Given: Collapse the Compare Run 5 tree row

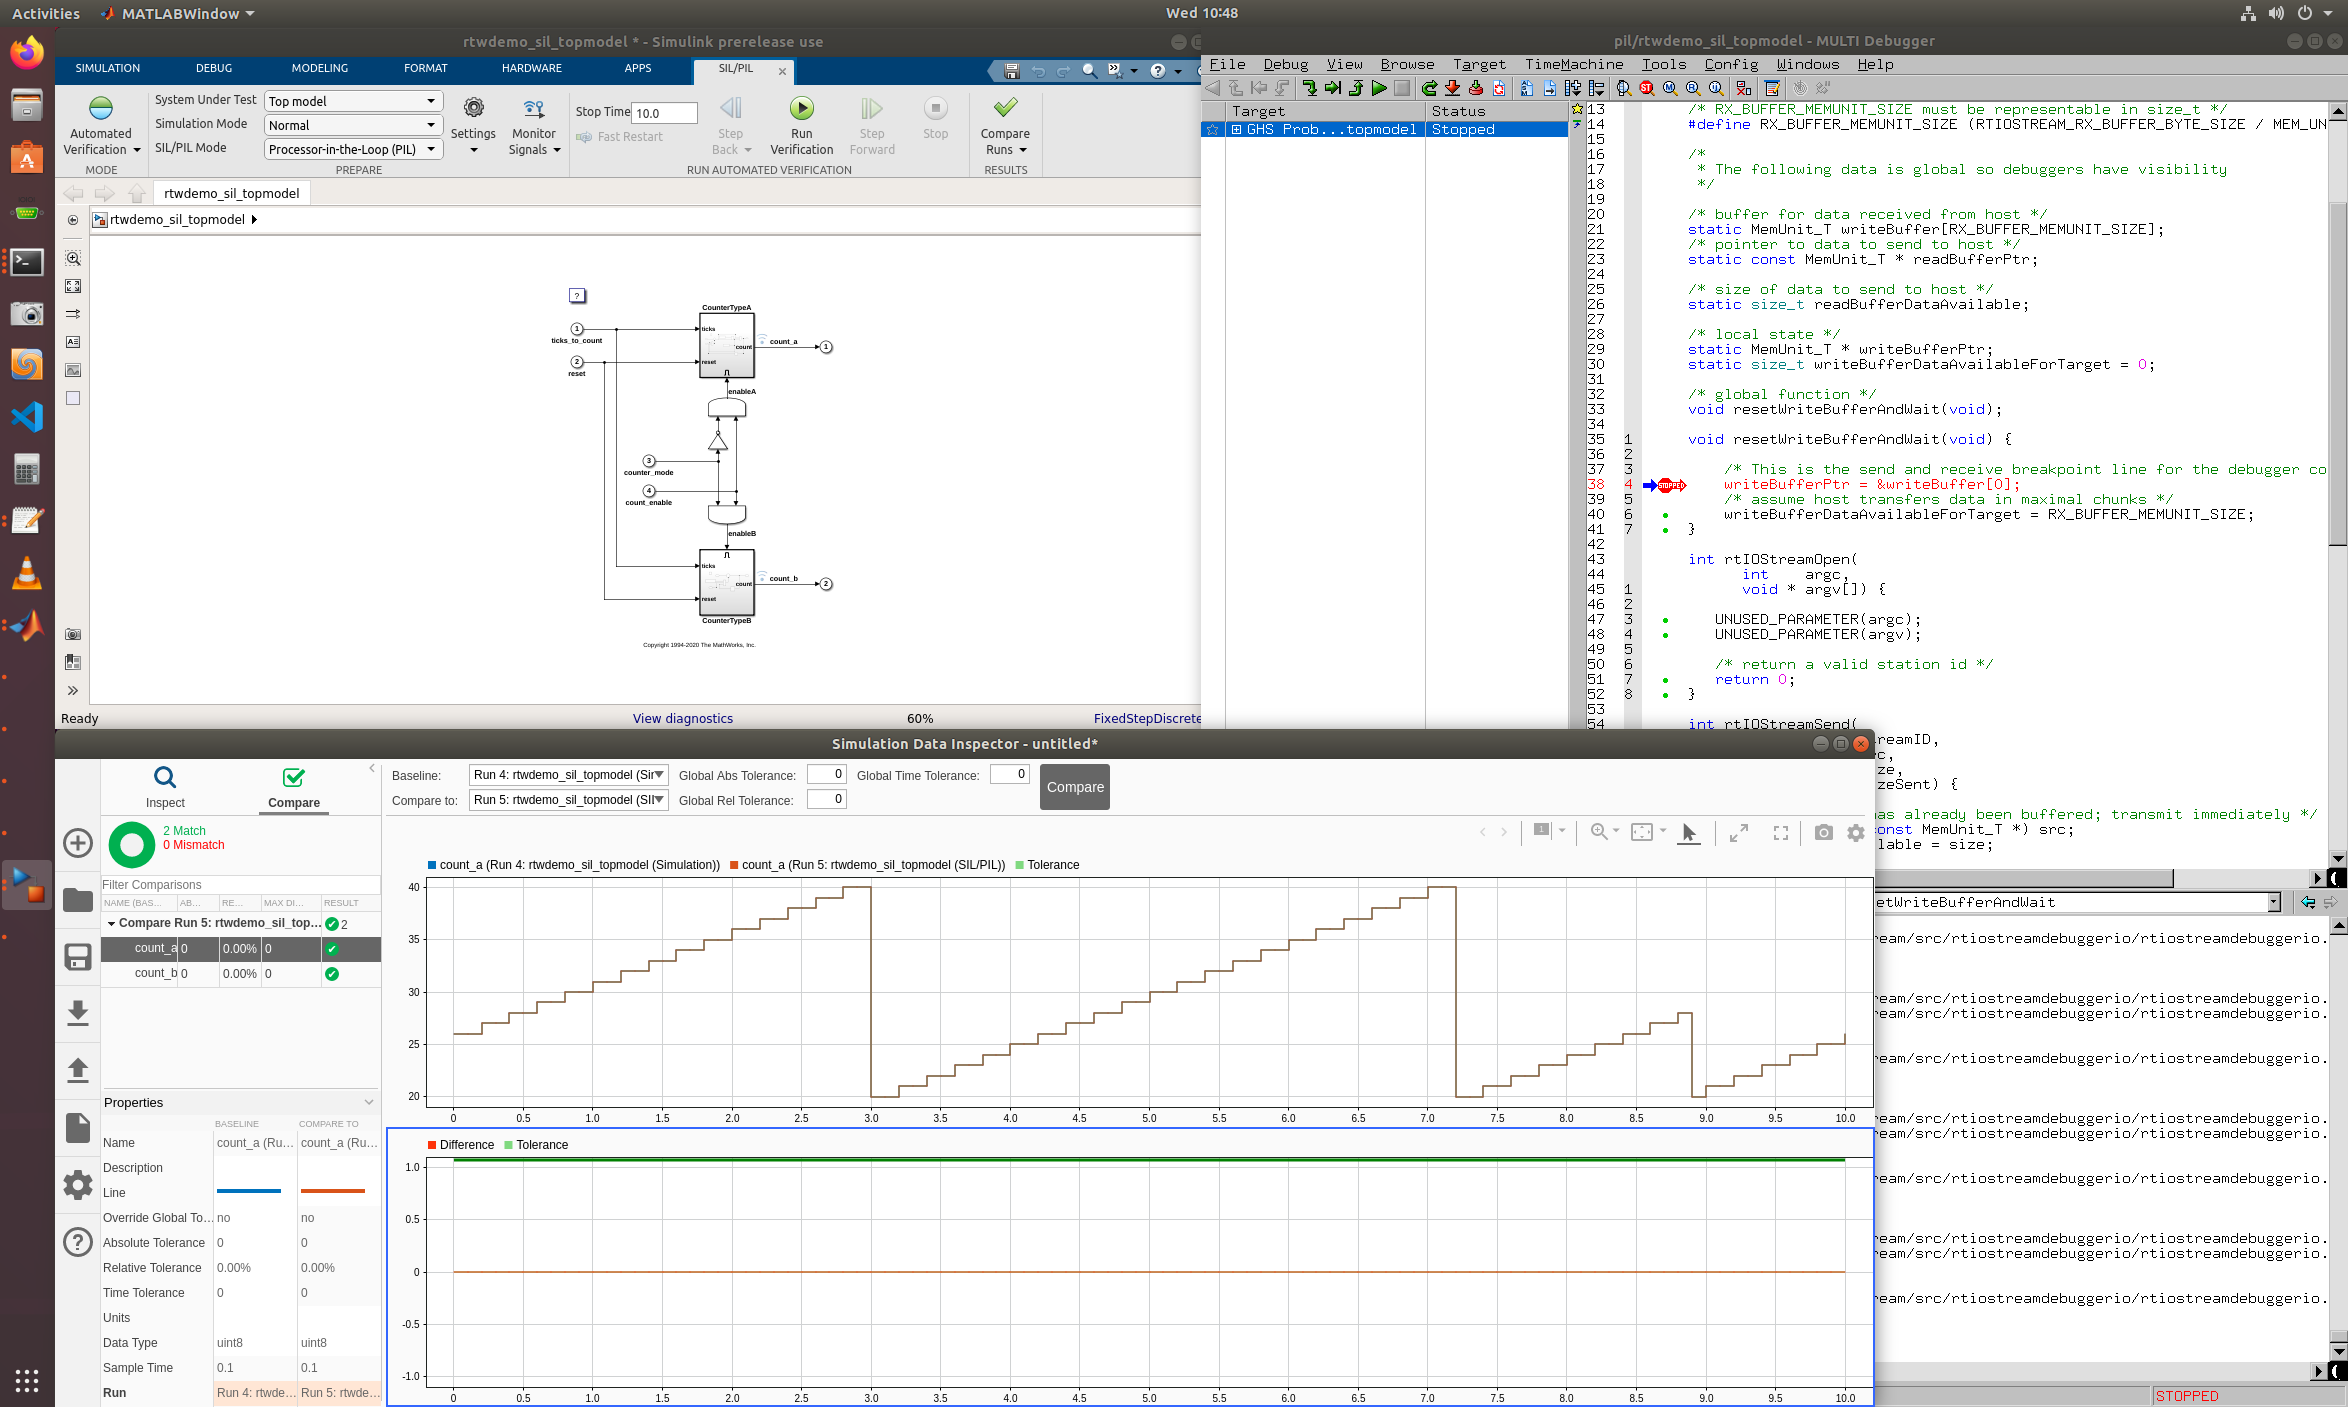Looking at the screenshot, I should pyautogui.click(x=111, y=923).
